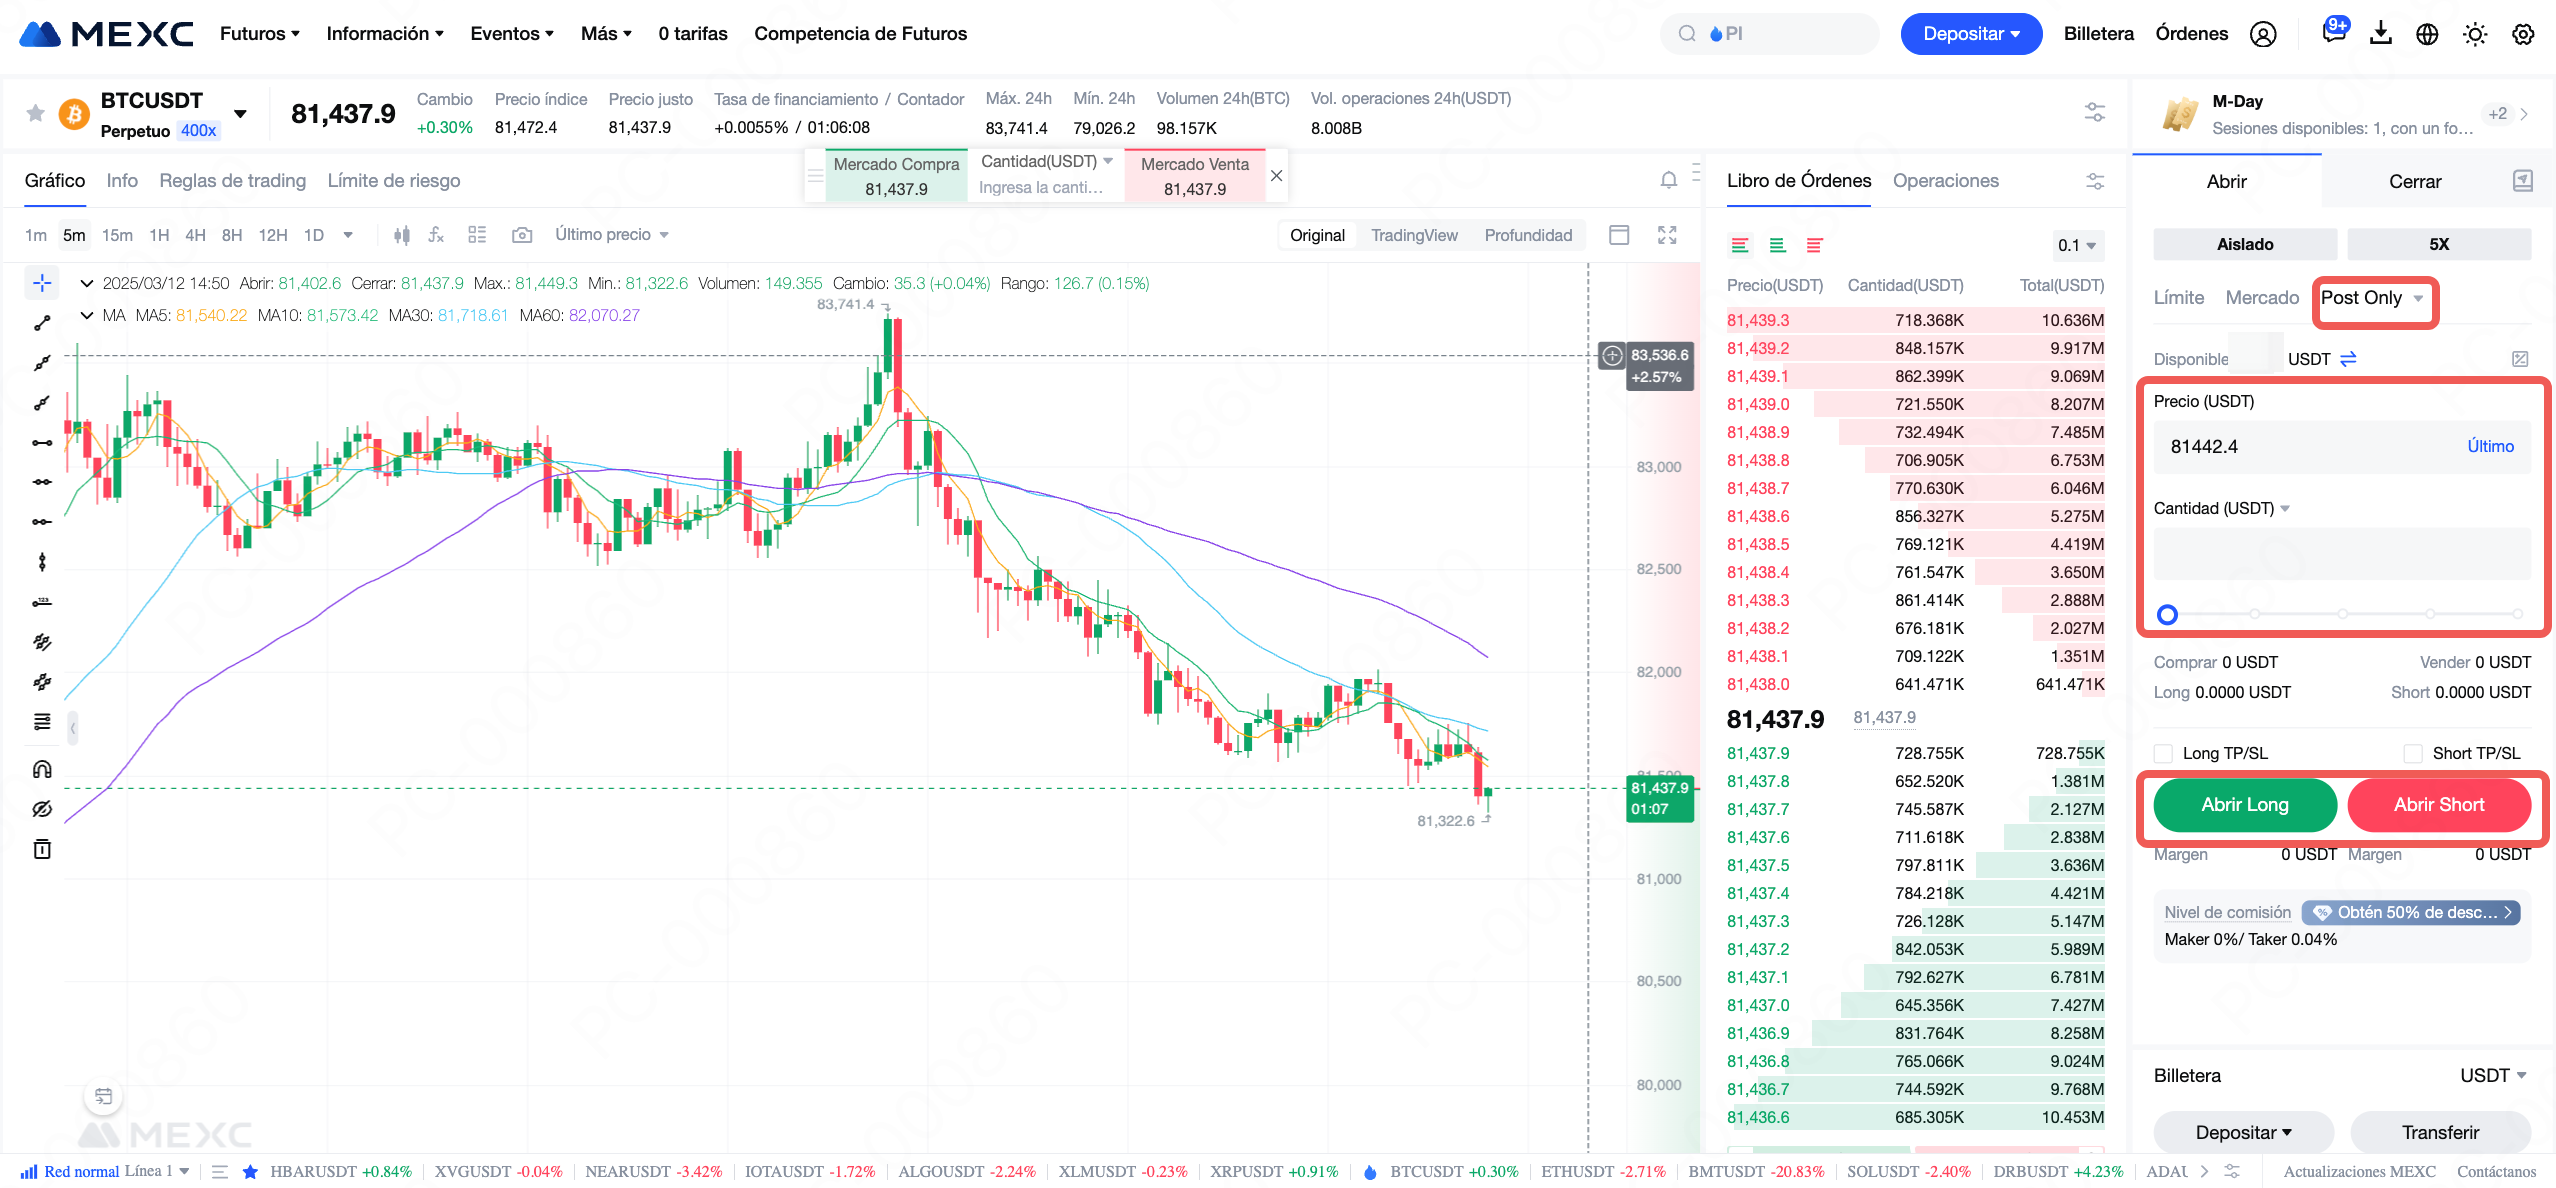This screenshot has height=1188, width=2556.
Task: Show buy-only order book view
Action: (1777, 245)
